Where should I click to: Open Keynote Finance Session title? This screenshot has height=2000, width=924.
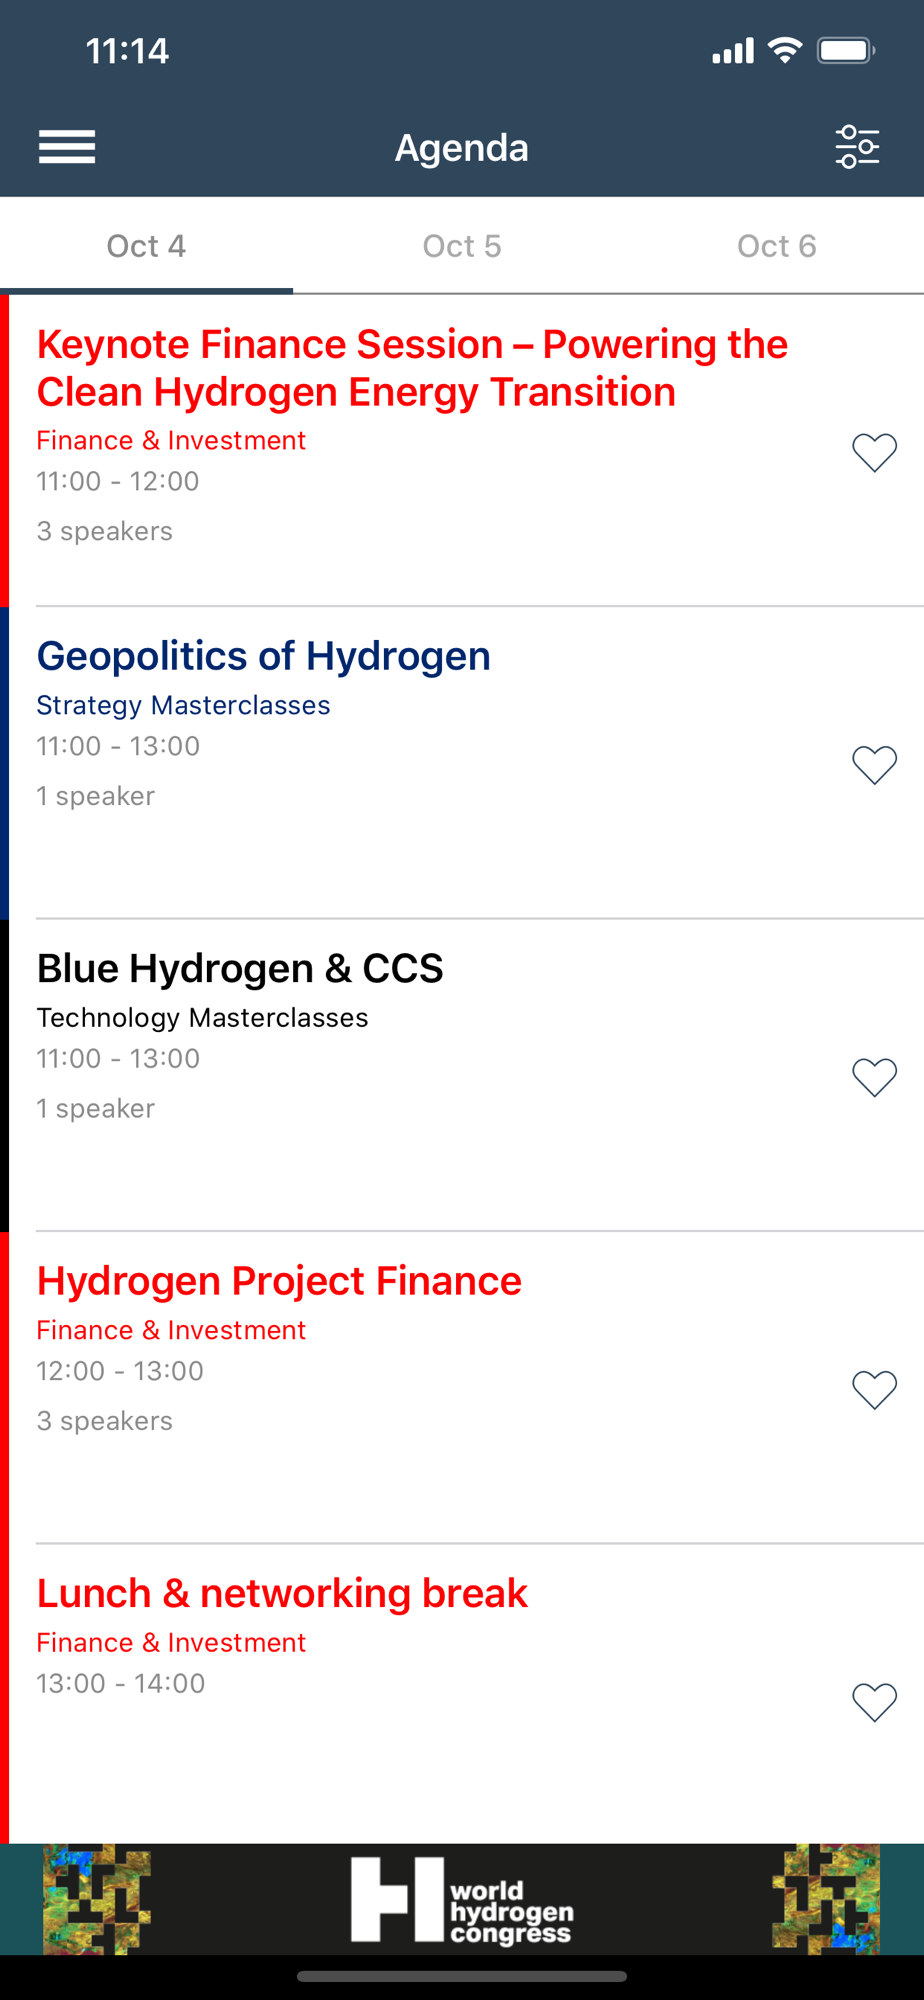coord(412,368)
